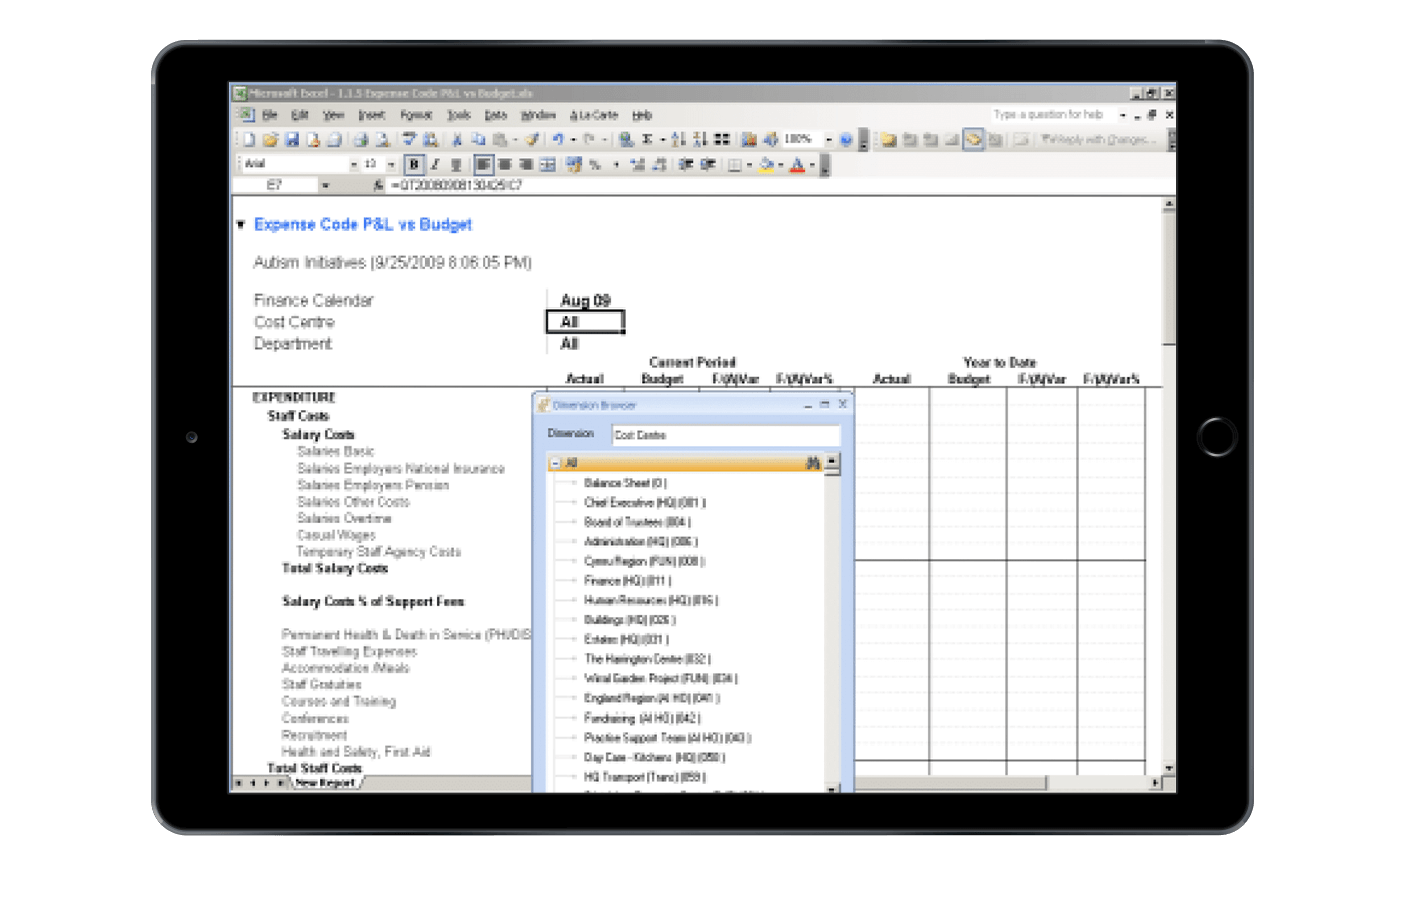Open the Insert menu

click(371, 115)
